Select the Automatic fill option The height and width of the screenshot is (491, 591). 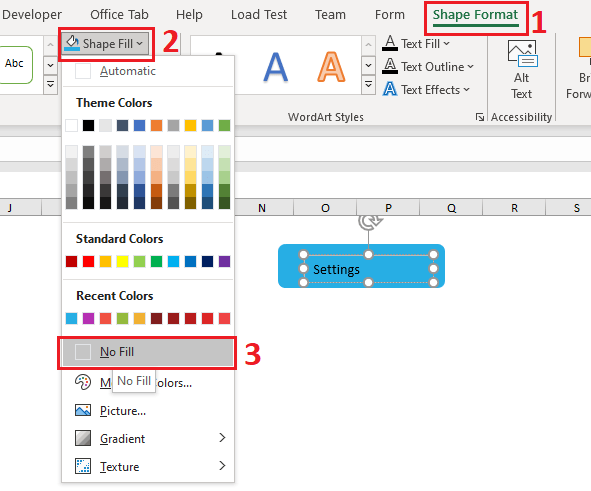(x=148, y=71)
